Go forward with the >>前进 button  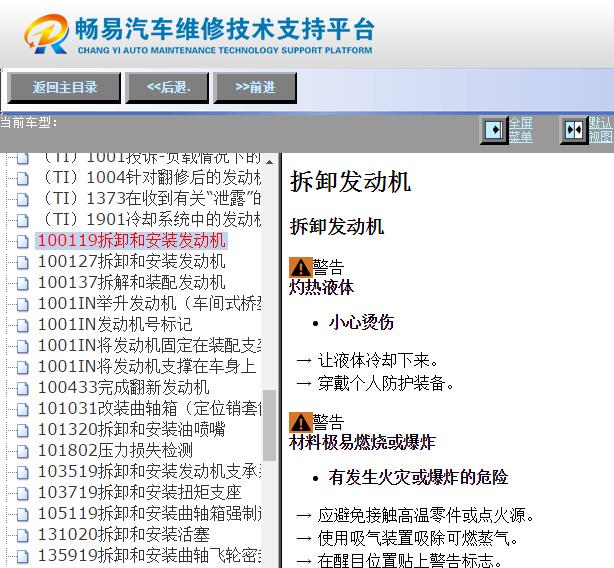point(255,87)
